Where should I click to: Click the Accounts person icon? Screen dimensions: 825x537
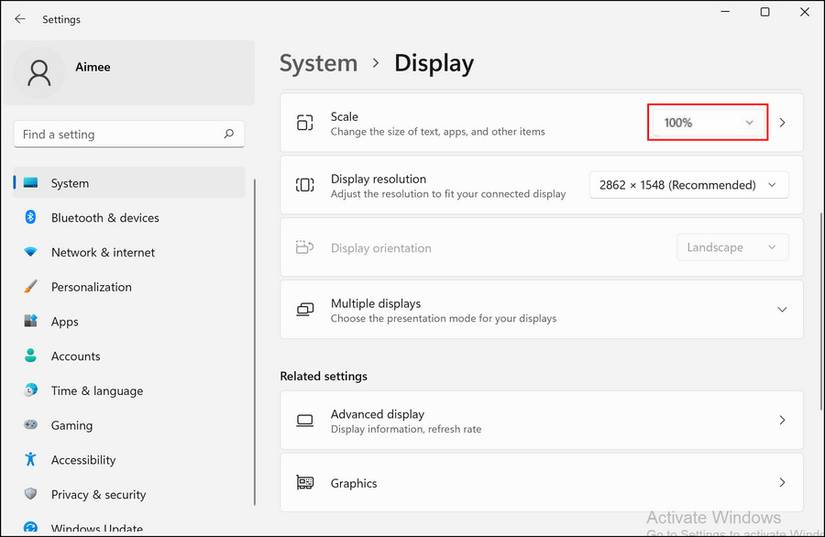coord(31,356)
